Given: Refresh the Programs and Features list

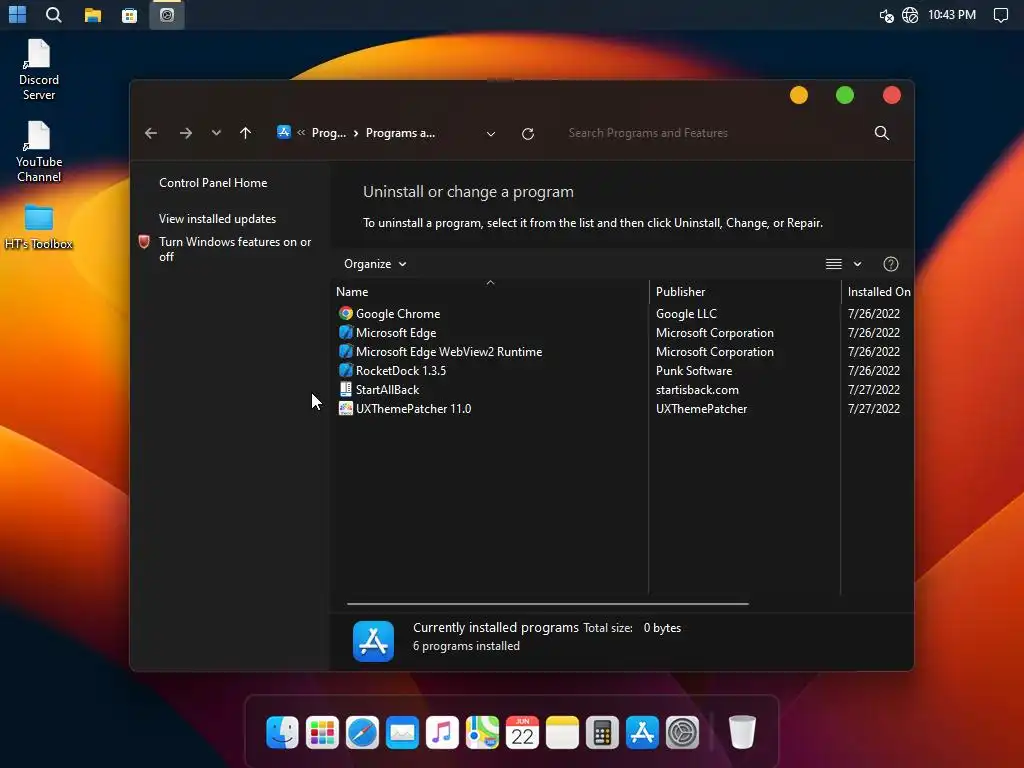Looking at the screenshot, I should 528,134.
